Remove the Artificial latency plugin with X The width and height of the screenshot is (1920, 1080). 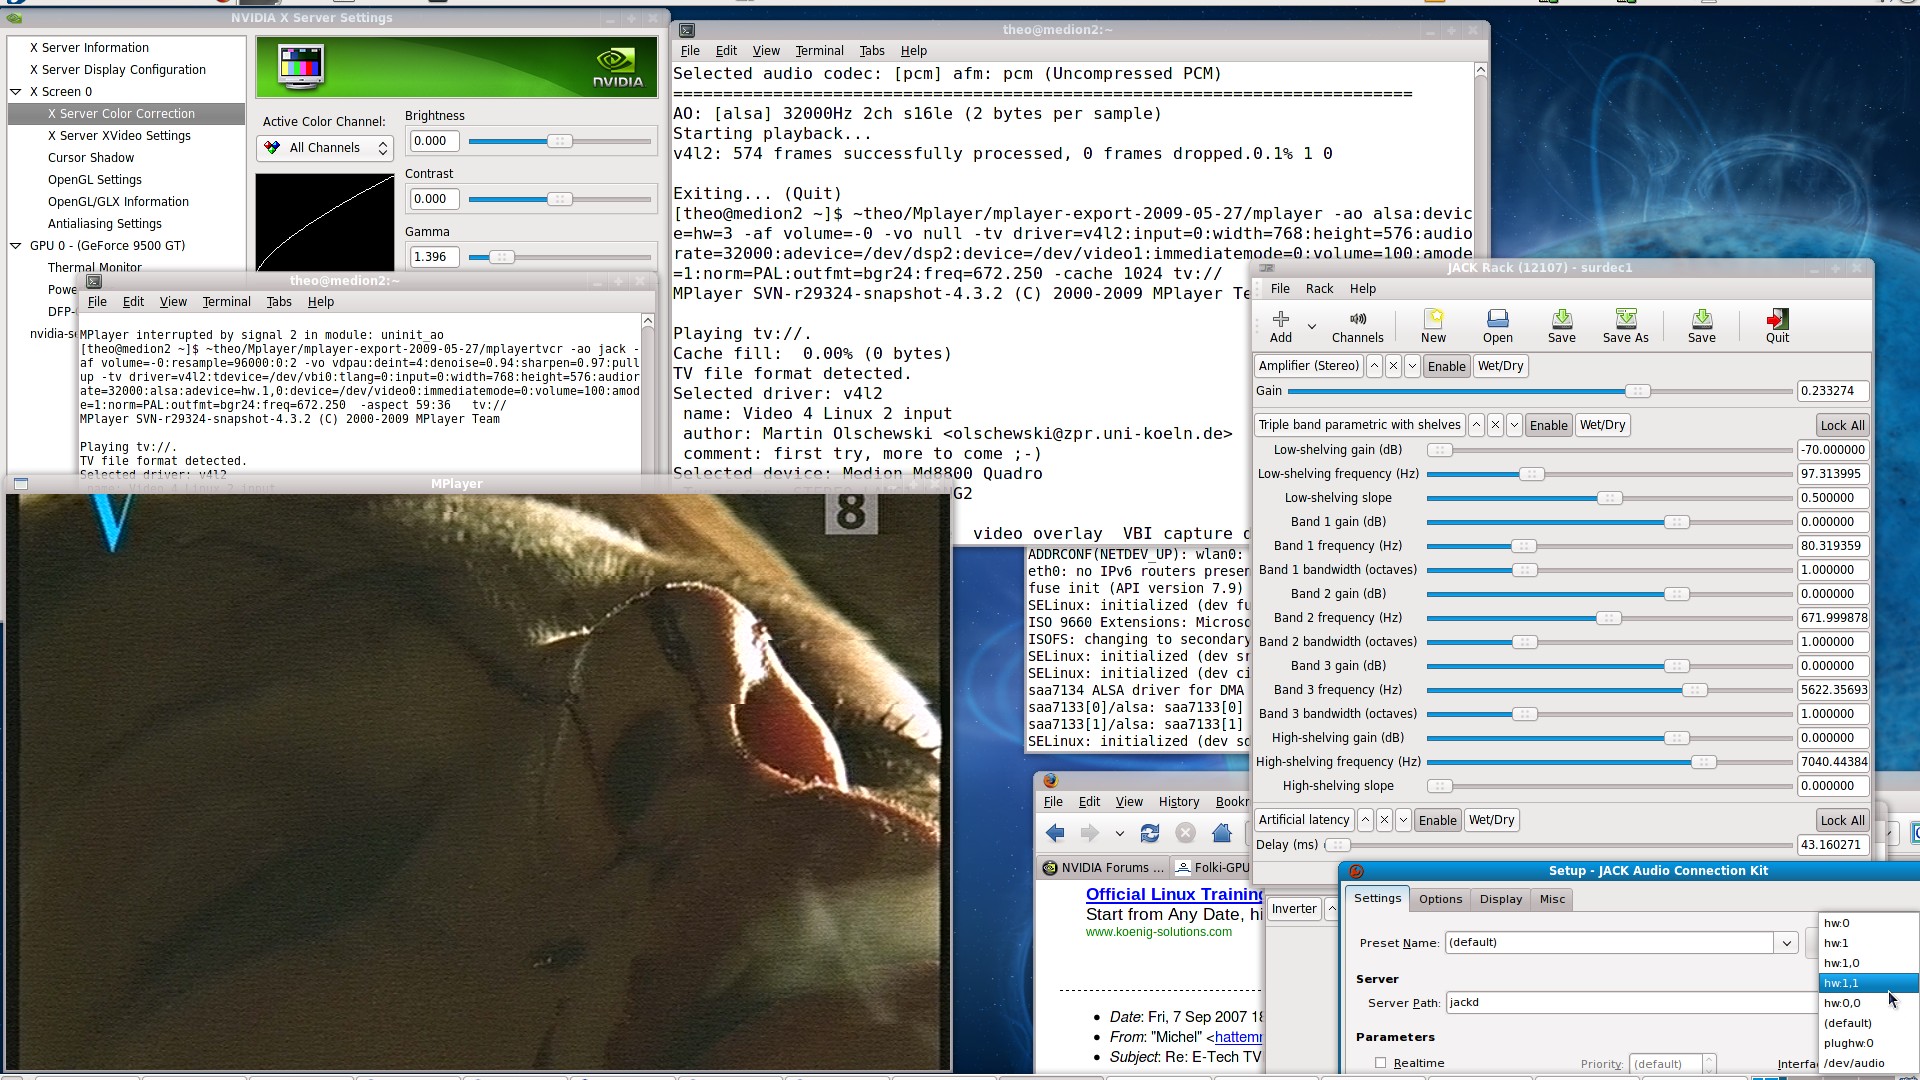pyautogui.click(x=1384, y=820)
